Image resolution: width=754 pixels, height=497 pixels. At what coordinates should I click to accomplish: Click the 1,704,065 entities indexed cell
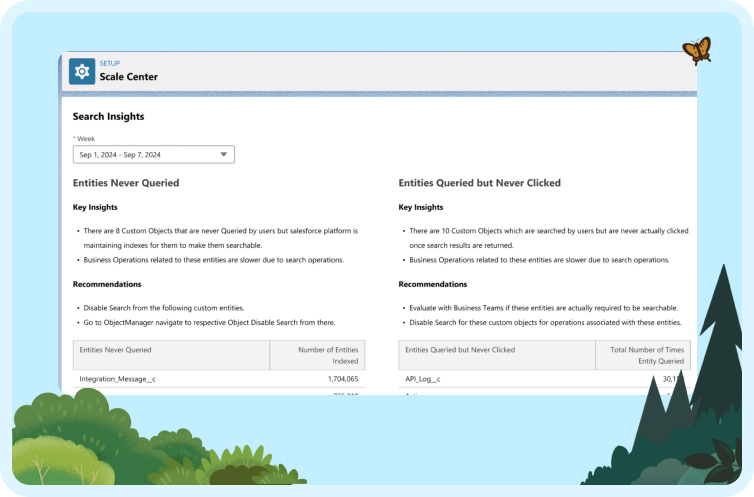point(343,379)
